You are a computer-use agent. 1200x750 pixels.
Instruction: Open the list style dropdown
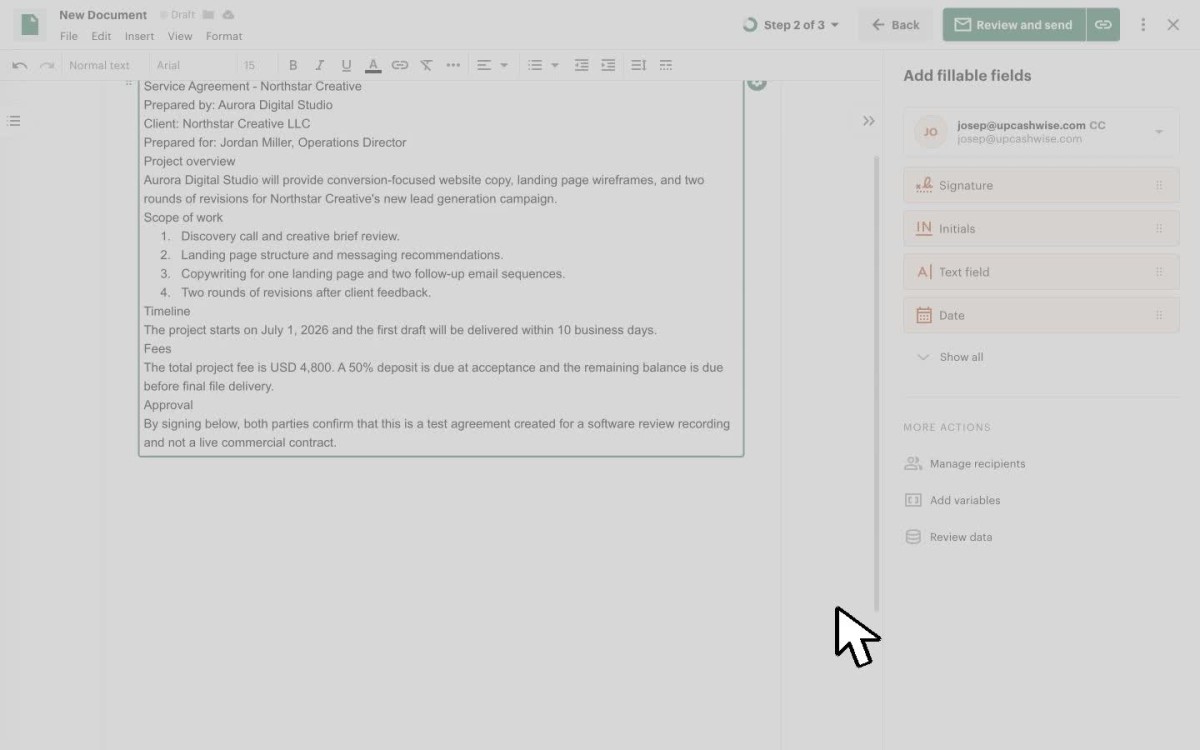tap(543, 65)
